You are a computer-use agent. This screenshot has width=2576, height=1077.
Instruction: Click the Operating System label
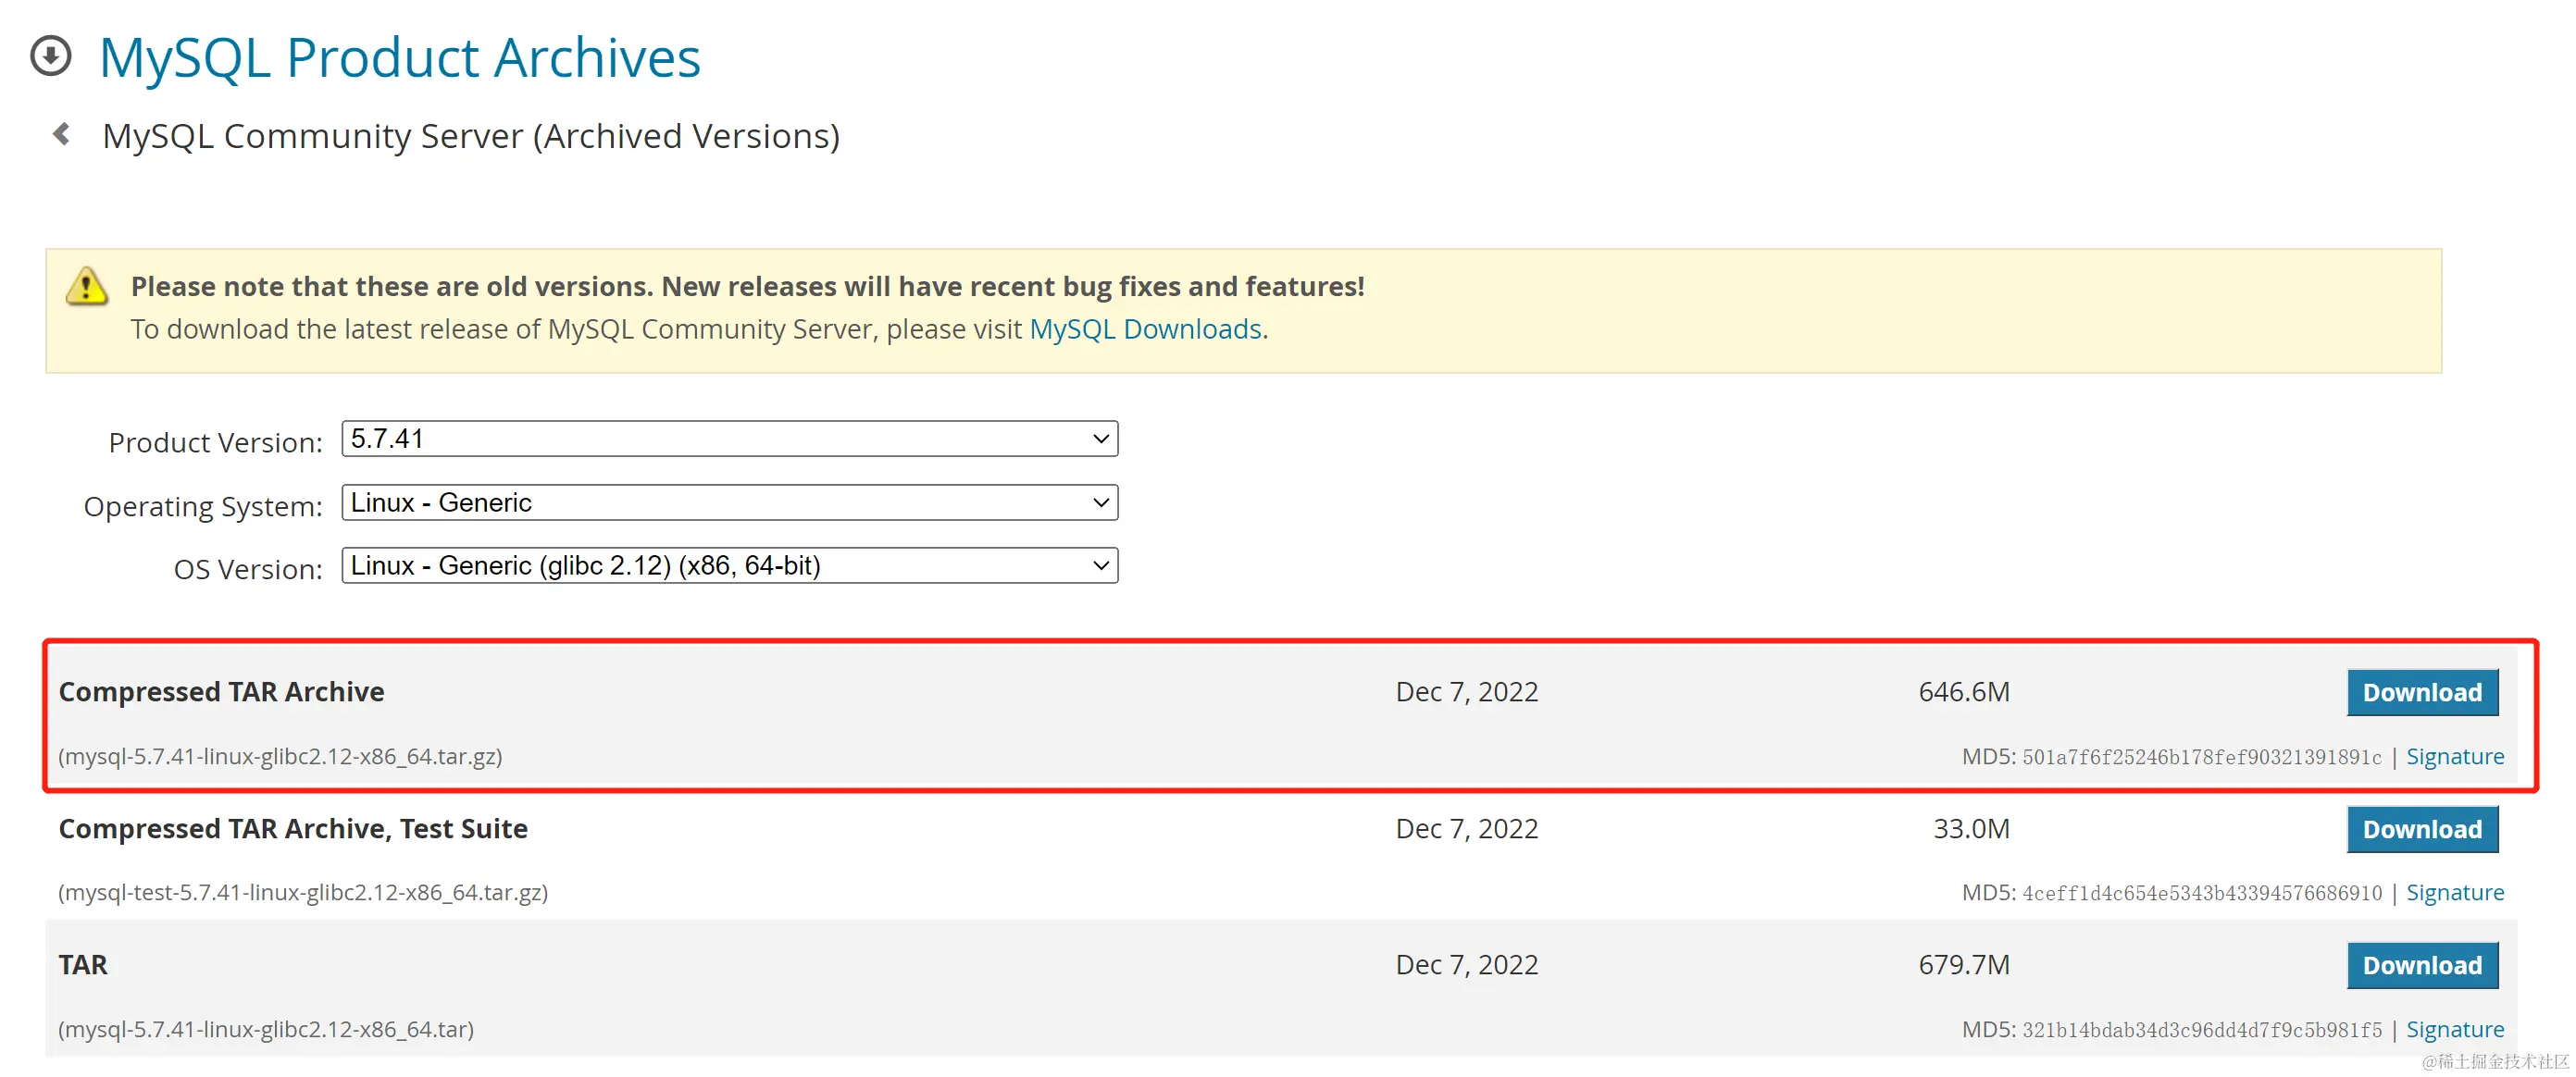click(203, 507)
